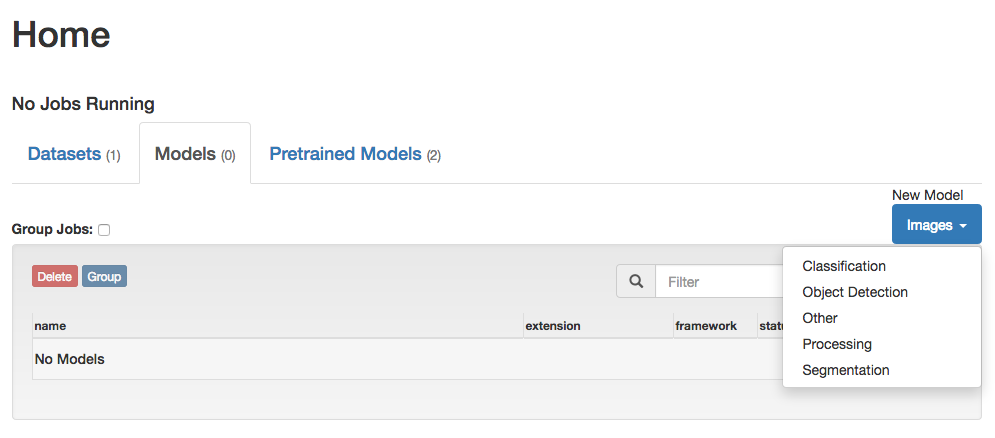Click the blue Group button

[104, 276]
